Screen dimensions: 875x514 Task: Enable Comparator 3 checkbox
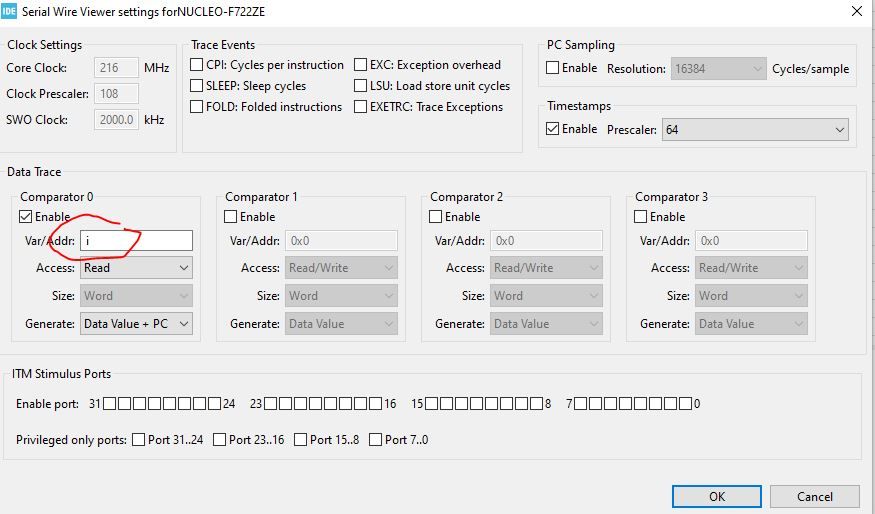(x=641, y=217)
